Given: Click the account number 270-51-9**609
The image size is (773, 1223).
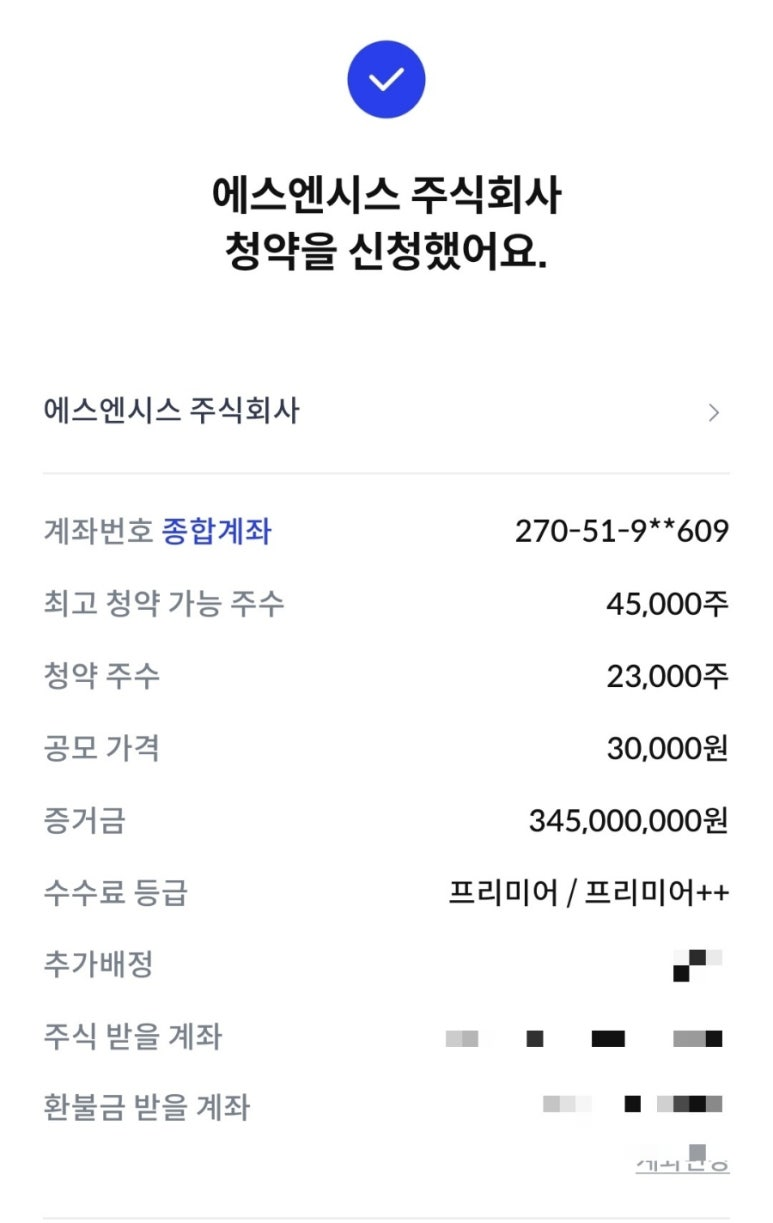Looking at the screenshot, I should coord(622,531).
